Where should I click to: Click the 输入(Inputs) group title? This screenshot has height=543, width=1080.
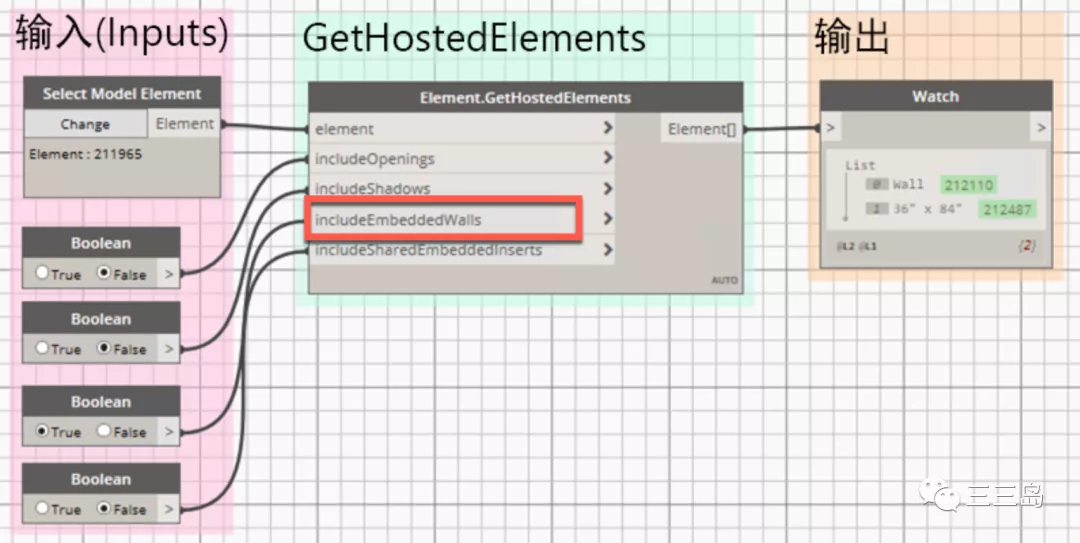point(122,34)
